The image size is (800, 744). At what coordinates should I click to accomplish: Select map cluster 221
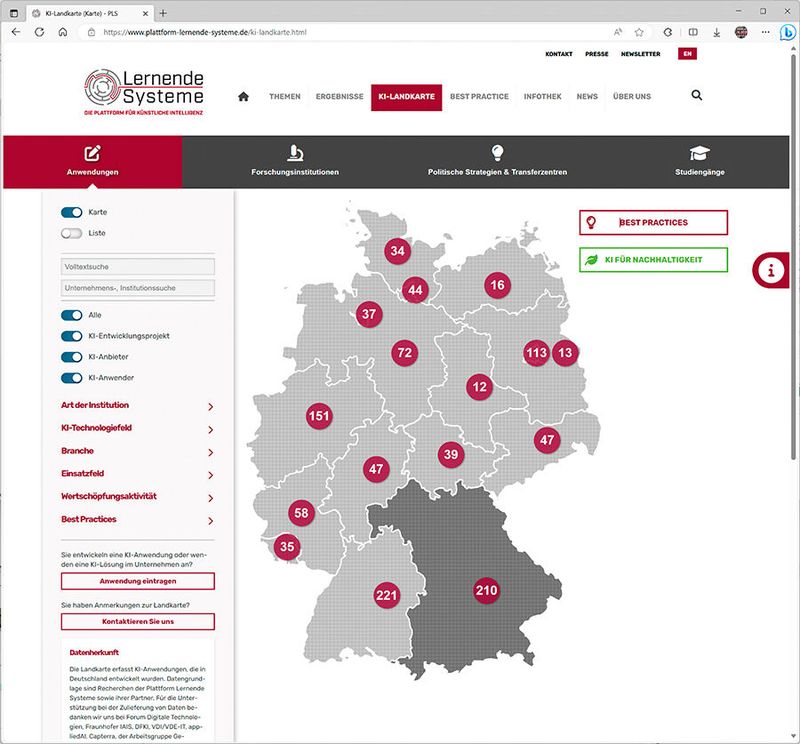click(x=386, y=595)
